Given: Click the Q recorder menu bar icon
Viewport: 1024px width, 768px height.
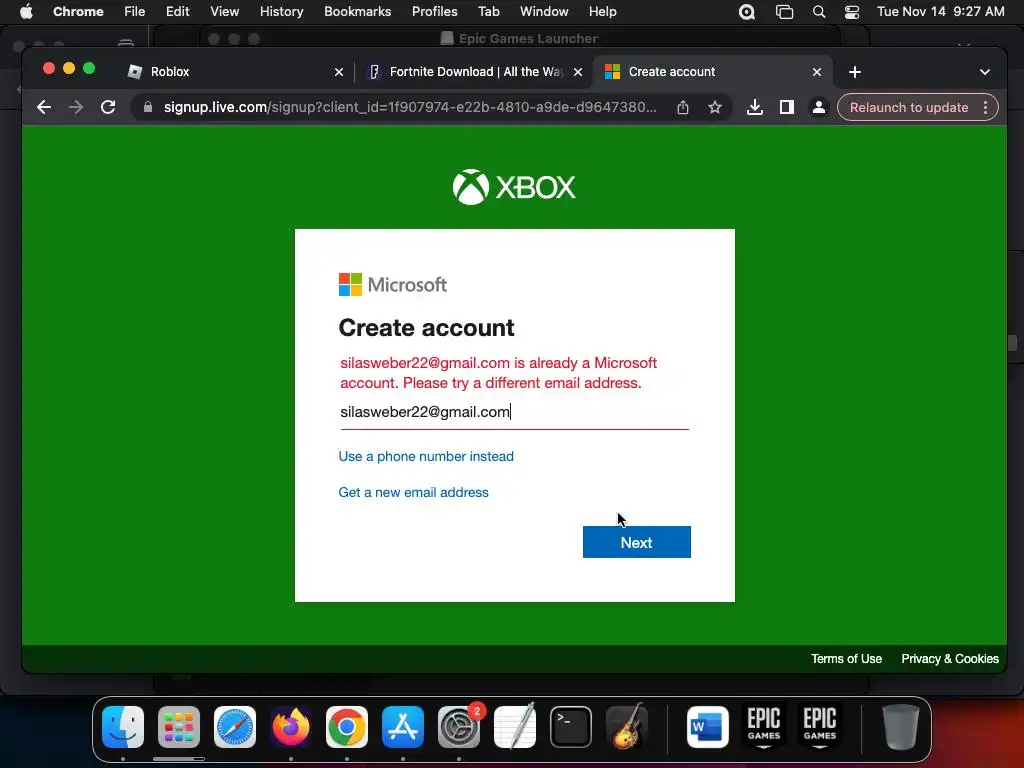Looking at the screenshot, I should click(747, 12).
